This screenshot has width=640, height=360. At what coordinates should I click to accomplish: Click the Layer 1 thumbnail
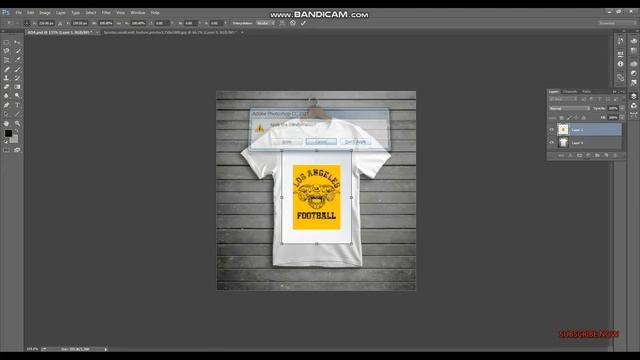[x=563, y=130]
